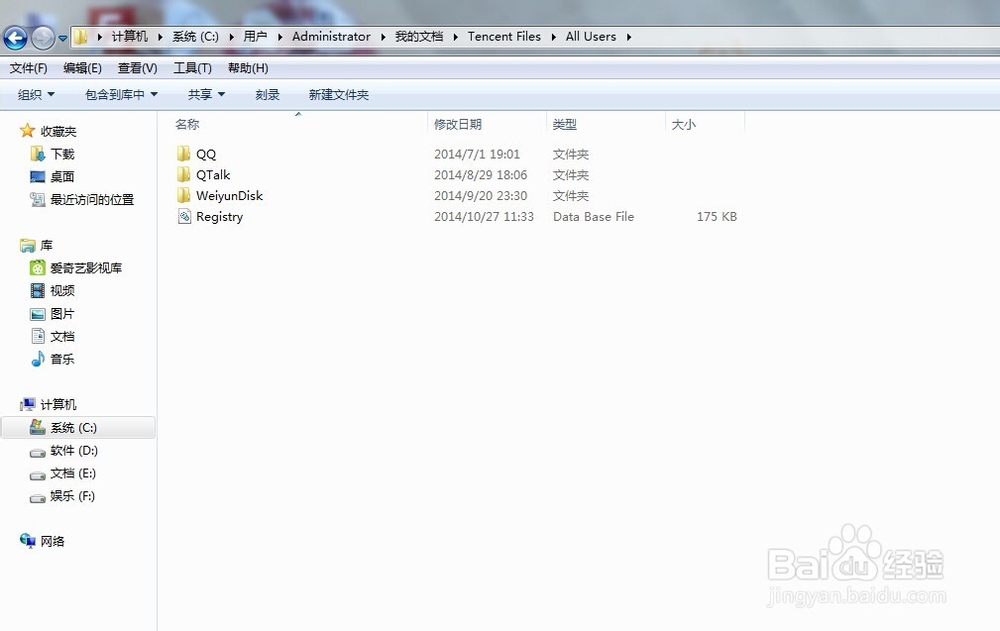
Task: Click the 桌面 desktop icon in sidebar
Action: pyautogui.click(x=38, y=177)
